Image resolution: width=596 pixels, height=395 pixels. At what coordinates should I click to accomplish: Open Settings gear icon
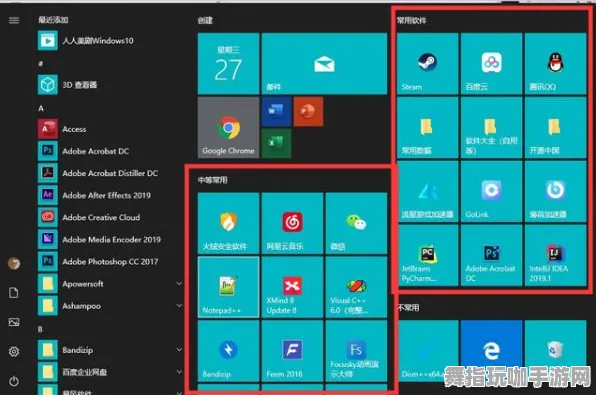coord(14,352)
